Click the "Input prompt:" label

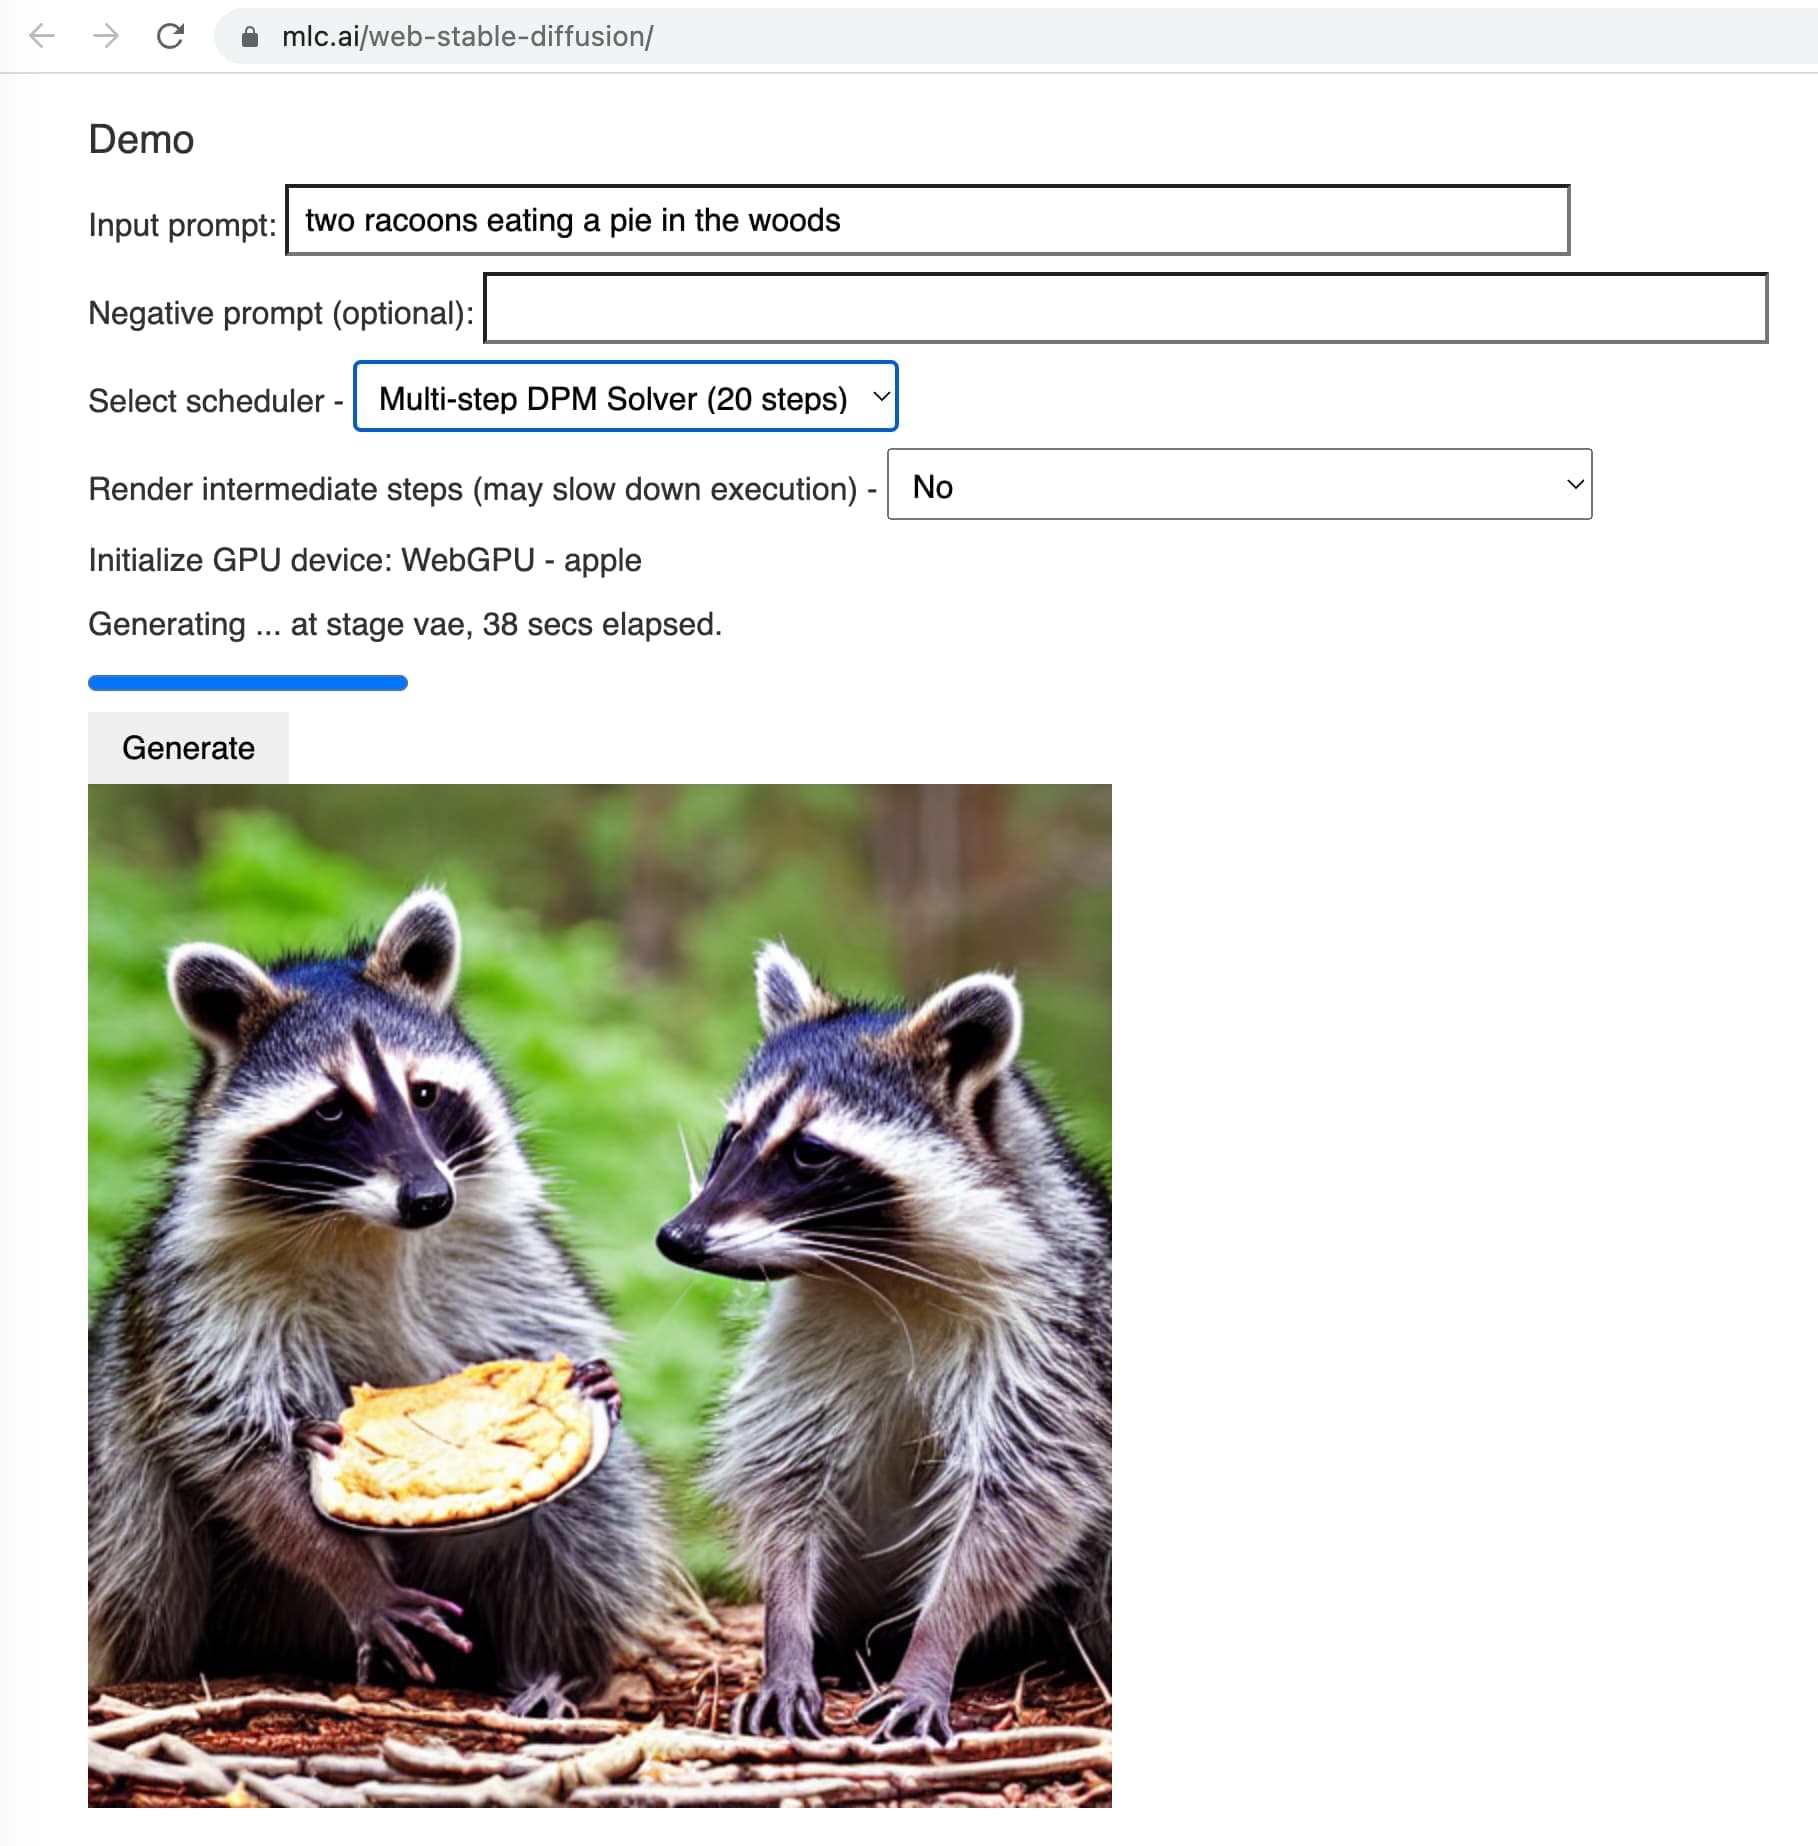(x=182, y=225)
